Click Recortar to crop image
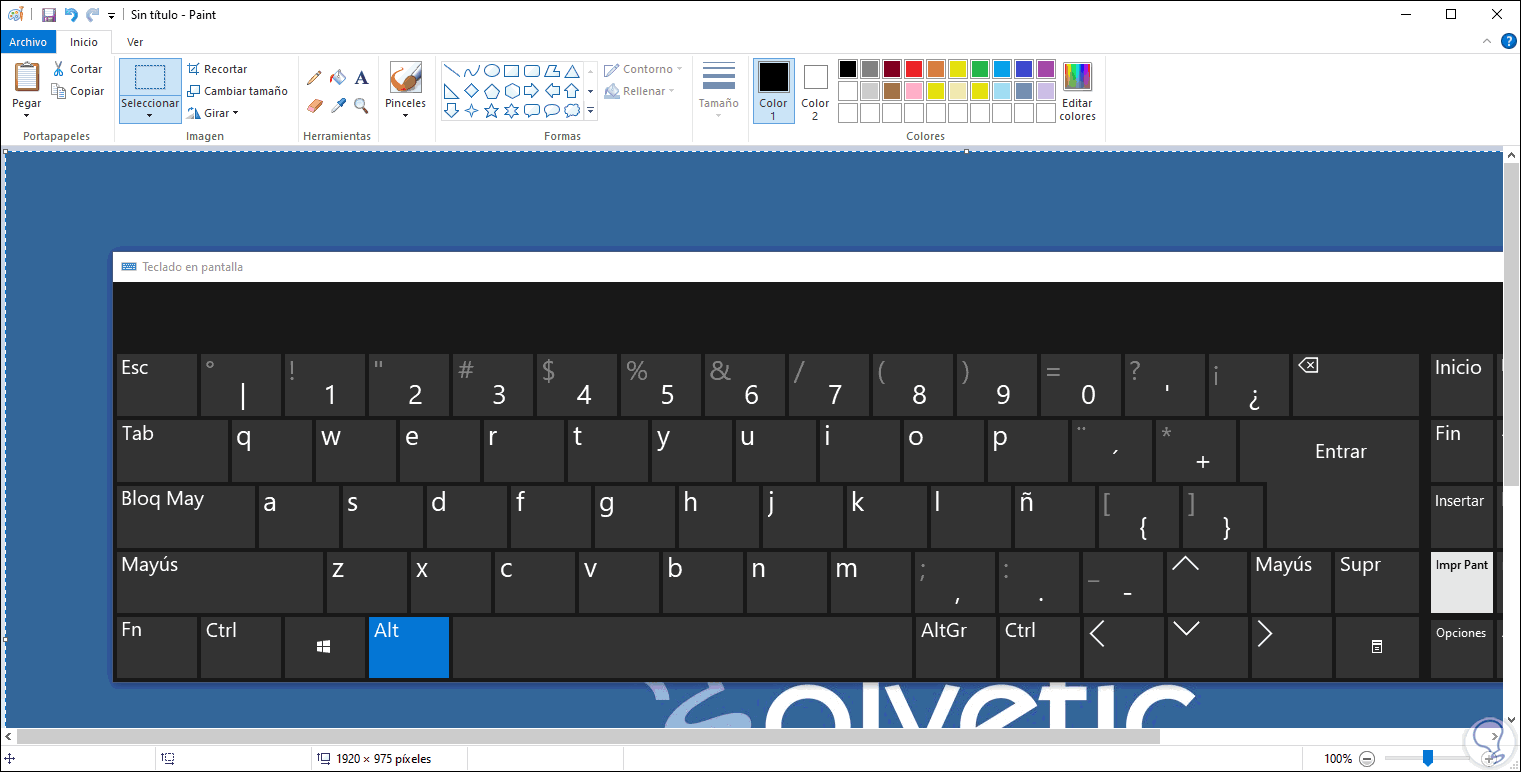 coord(216,69)
